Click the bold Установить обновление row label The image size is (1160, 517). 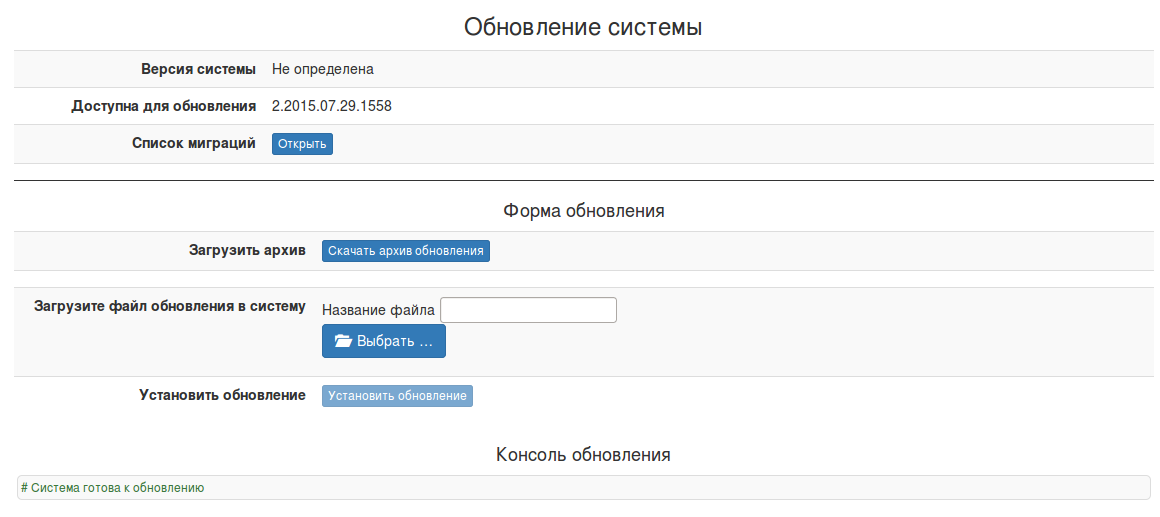(222, 395)
